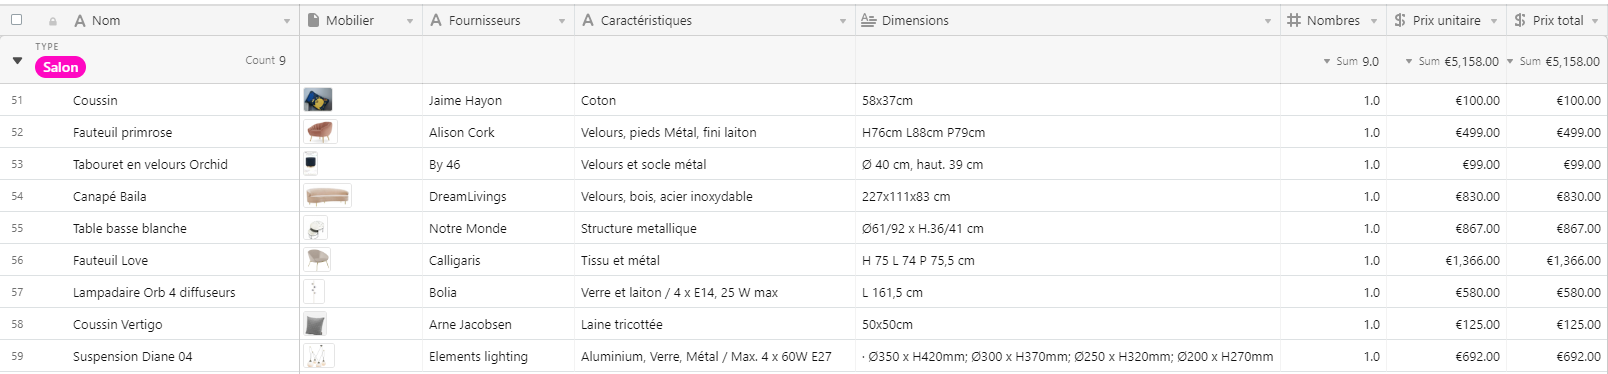Click the currency icon beside Prix total
This screenshot has width=1608, height=374.
tap(1520, 20)
